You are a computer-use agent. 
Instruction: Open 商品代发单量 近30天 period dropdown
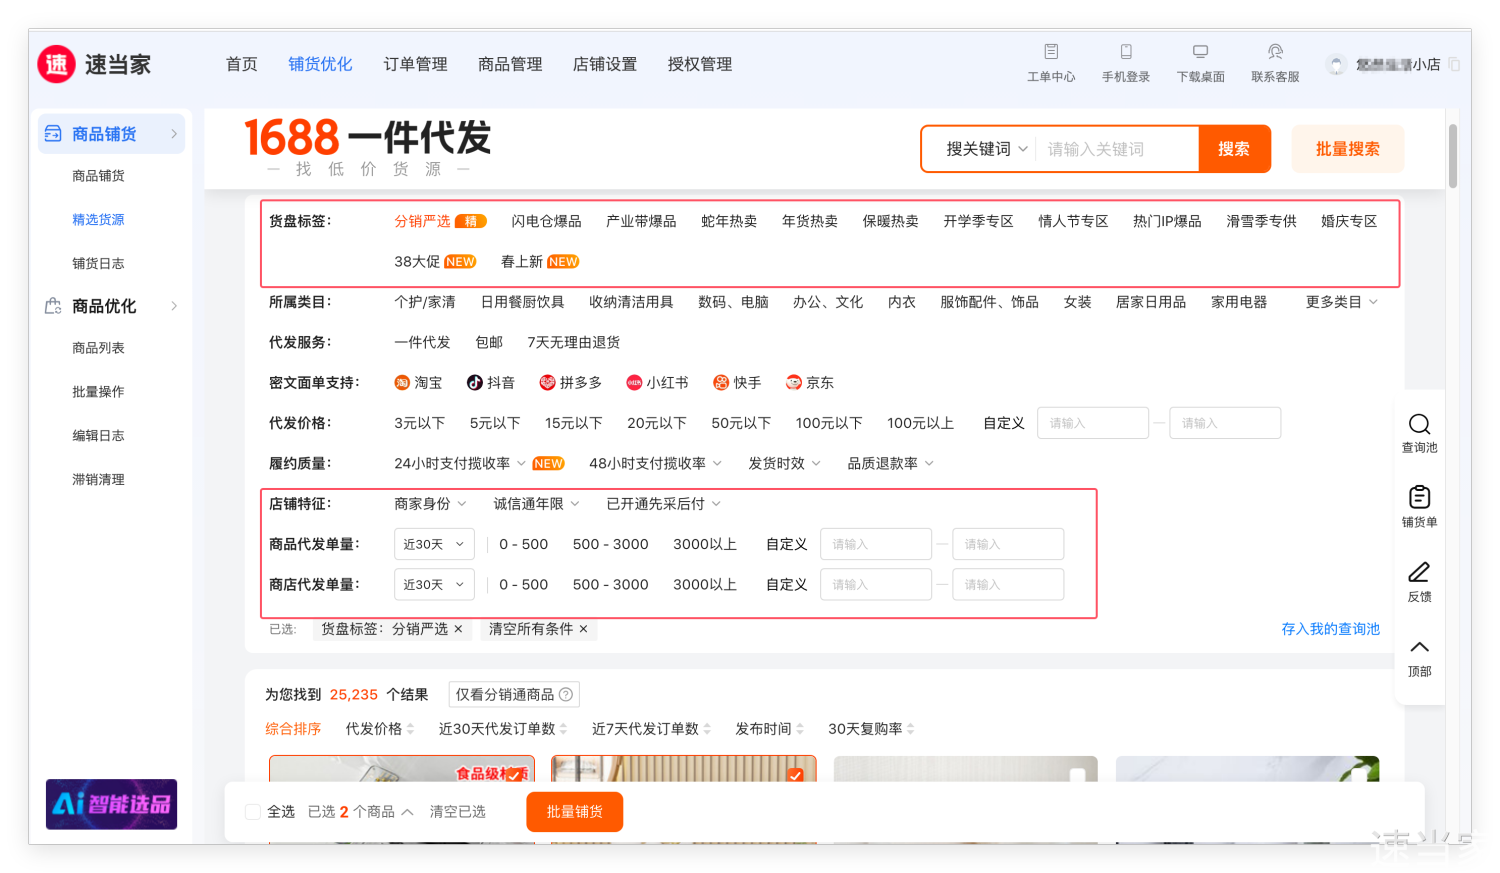click(433, 545)
